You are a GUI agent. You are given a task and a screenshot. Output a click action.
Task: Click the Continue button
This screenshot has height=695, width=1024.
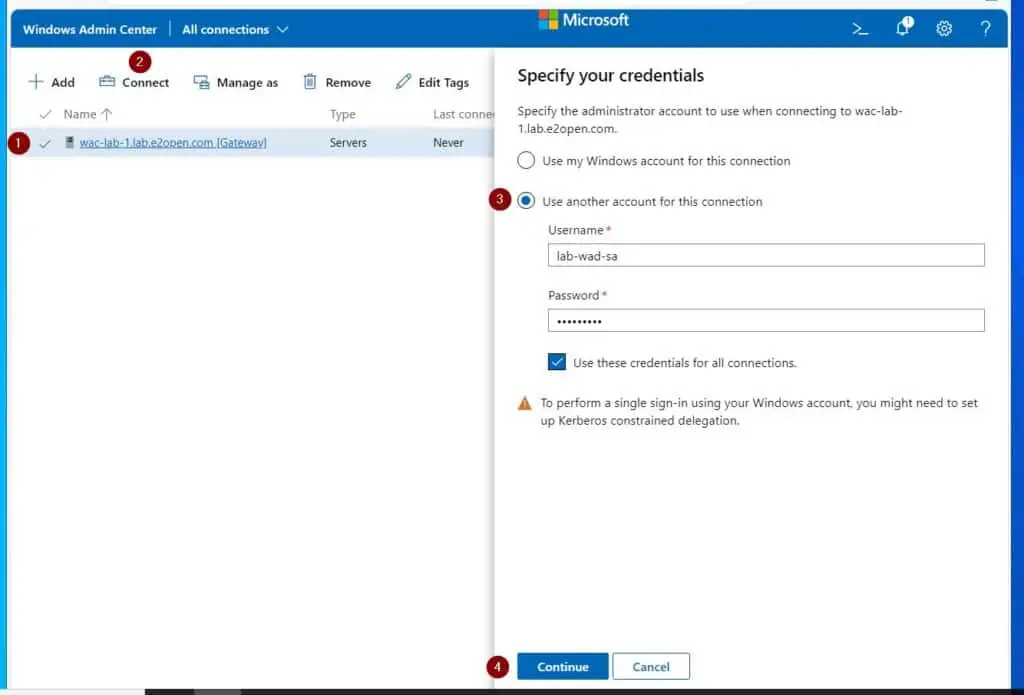[x=562, y=666]
